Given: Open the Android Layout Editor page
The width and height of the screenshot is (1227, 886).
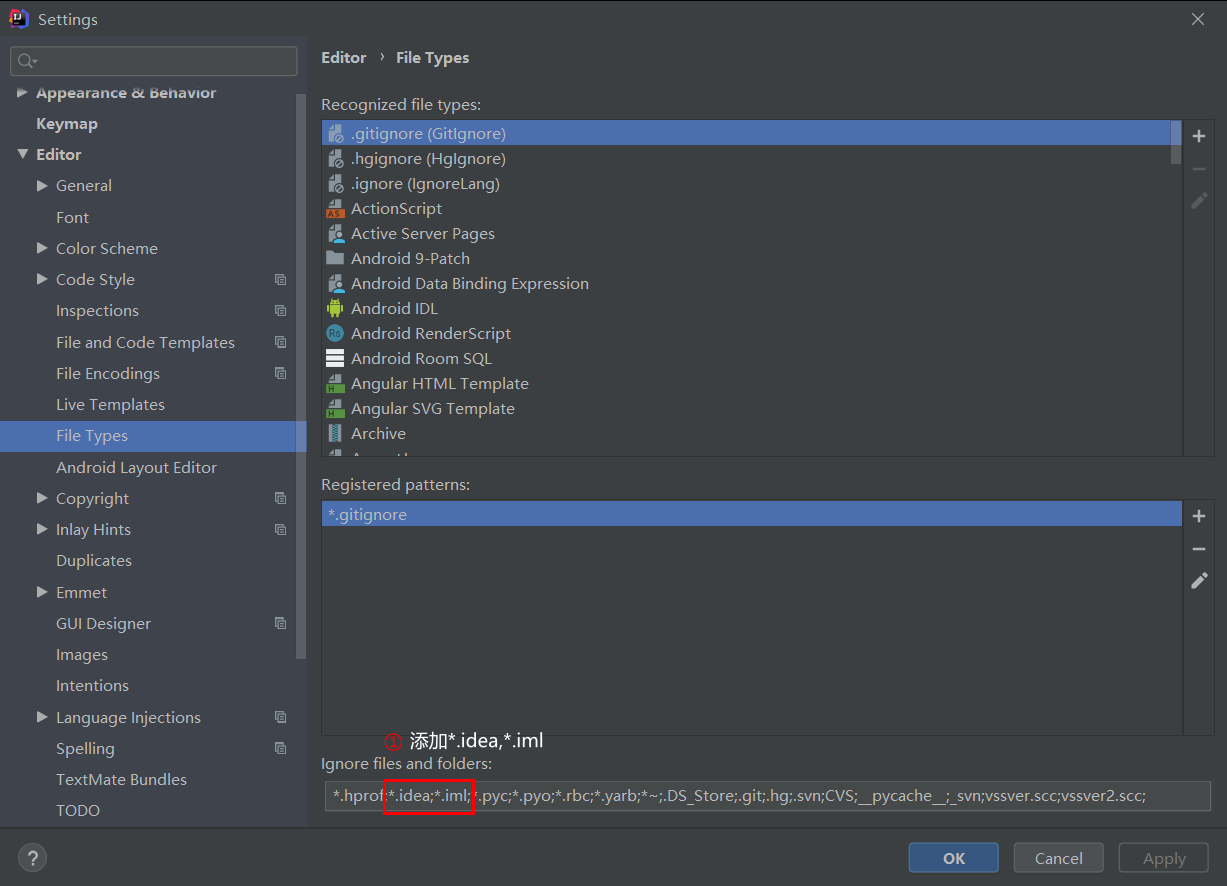Looking at the screenshot, I should click(x=136, y=467).
